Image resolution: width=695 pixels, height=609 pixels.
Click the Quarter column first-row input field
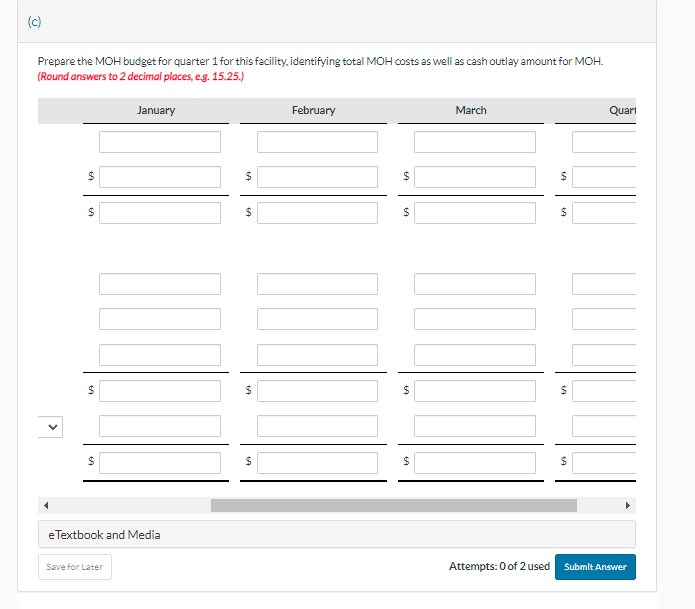tap(604, 142)
